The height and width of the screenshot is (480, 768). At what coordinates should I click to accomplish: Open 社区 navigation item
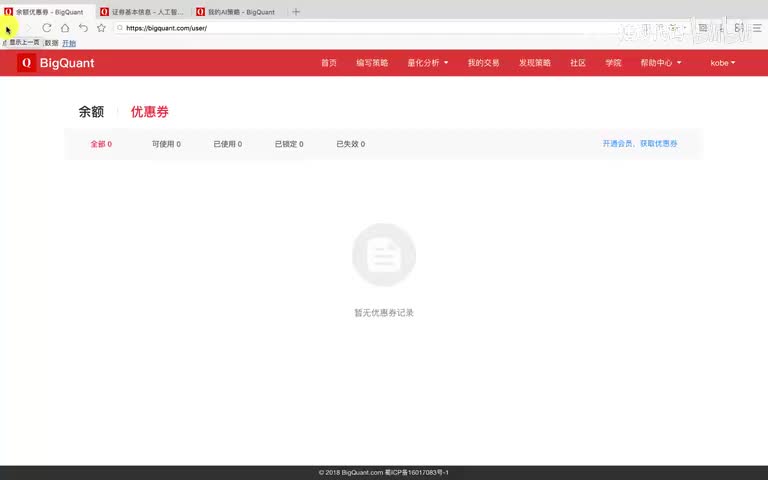click(578, 63)
